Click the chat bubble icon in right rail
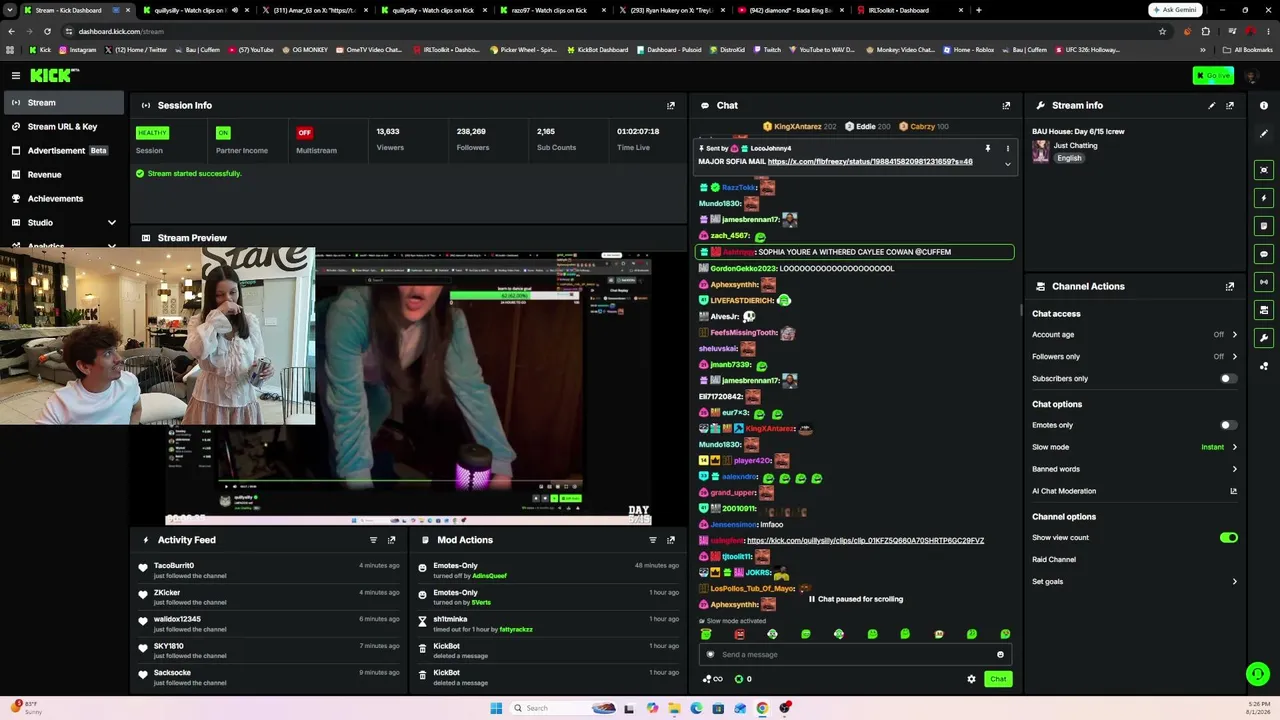The width and height of the screenshot is (1280, 720). point(1264,254)
